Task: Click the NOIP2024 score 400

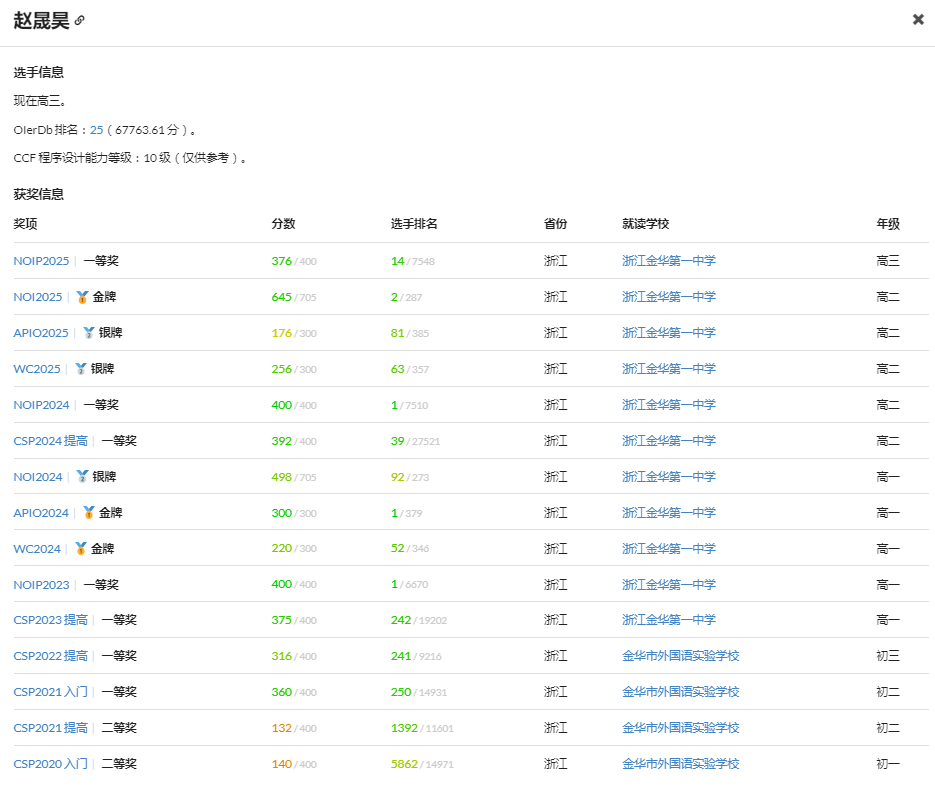Action: [281, 405]
